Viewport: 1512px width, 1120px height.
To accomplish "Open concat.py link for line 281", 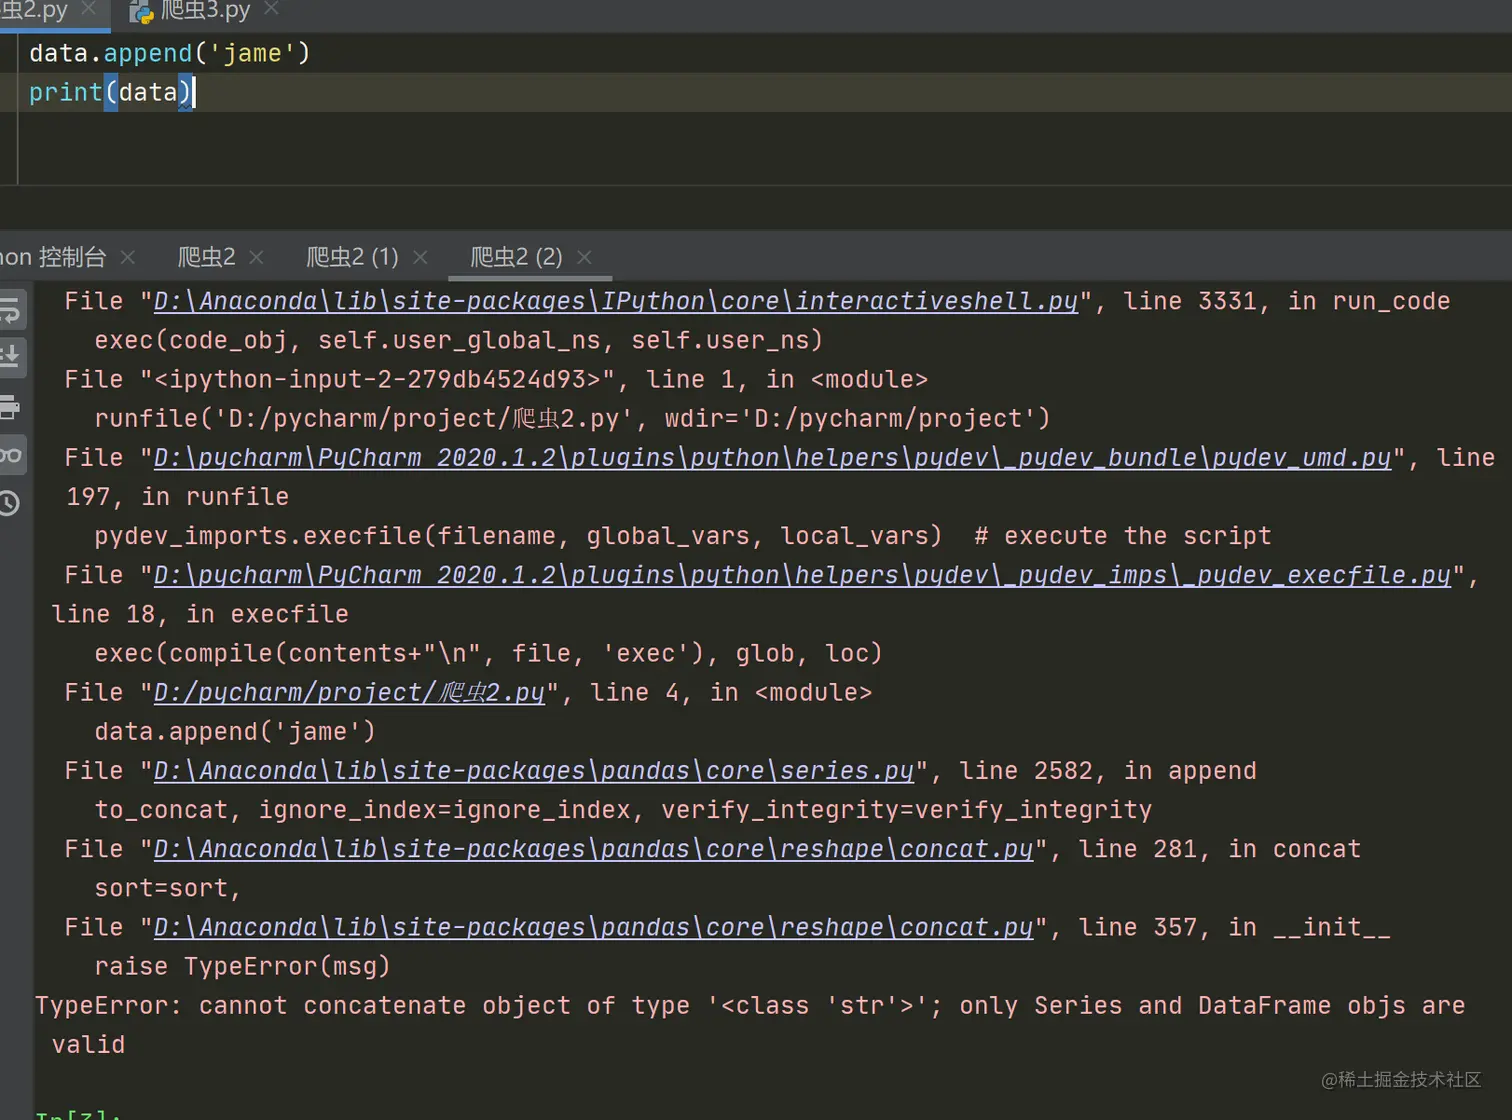I will 593,848.
